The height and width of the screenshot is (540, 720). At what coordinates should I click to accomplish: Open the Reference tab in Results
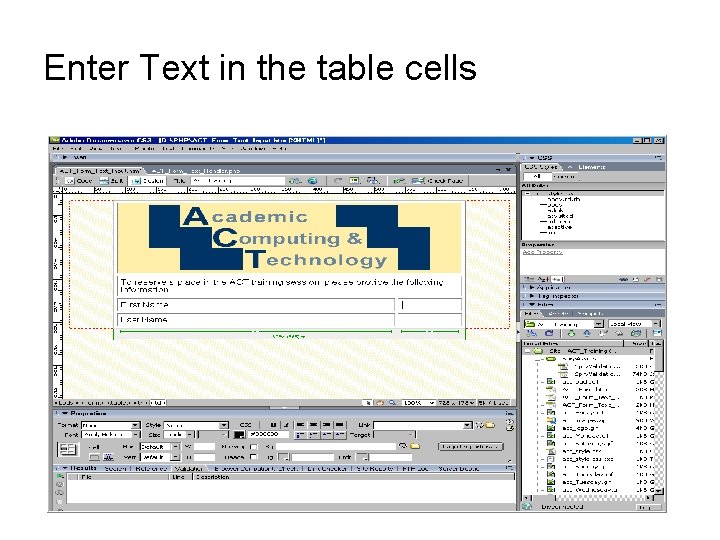tap(150, 469)
